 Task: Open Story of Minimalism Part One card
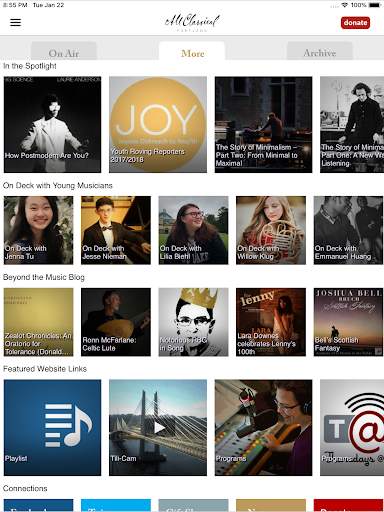(x=352, y=125)
